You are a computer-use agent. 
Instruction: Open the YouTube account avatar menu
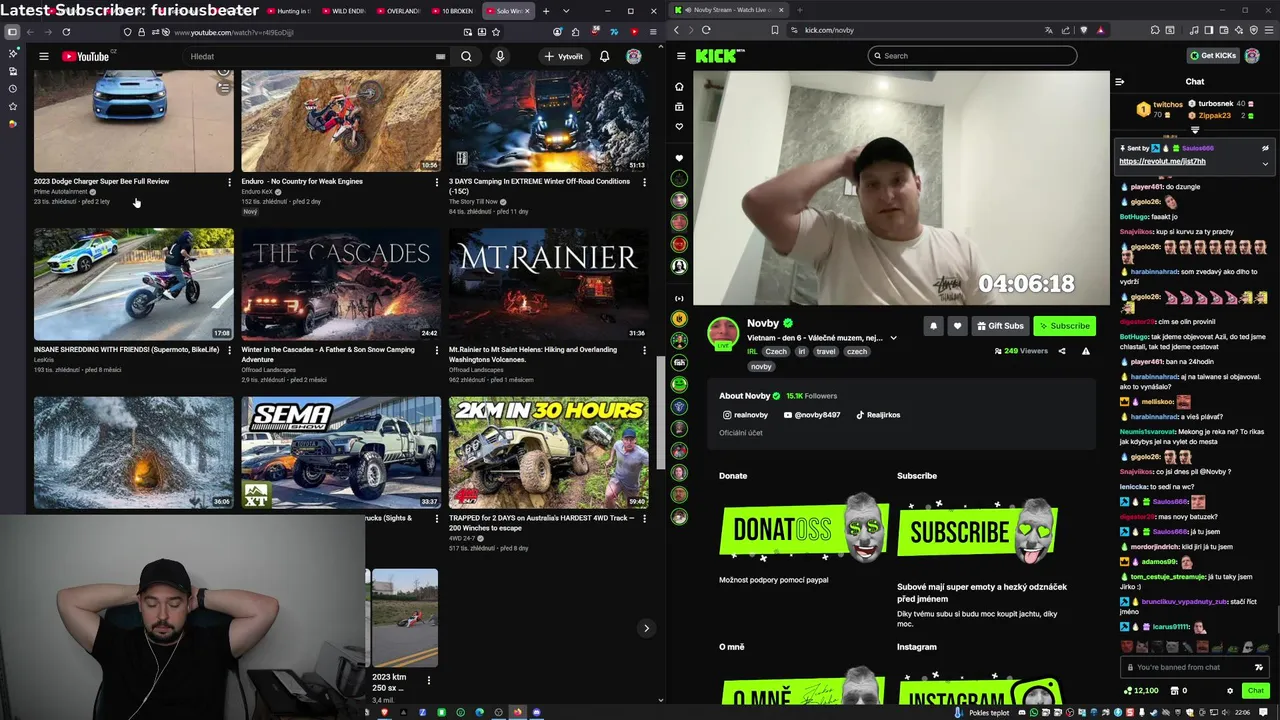click(x=634, y=56)
